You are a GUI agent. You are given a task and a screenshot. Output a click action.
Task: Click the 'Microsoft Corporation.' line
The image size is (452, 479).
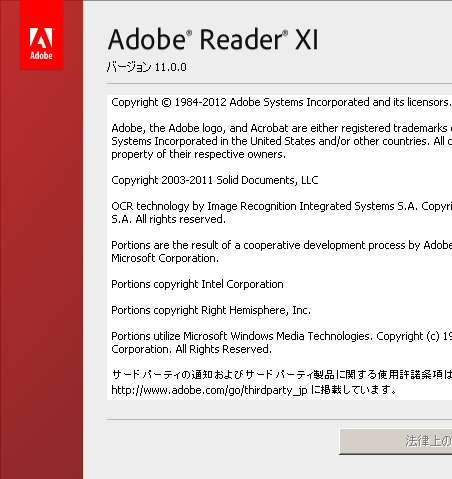165,258
